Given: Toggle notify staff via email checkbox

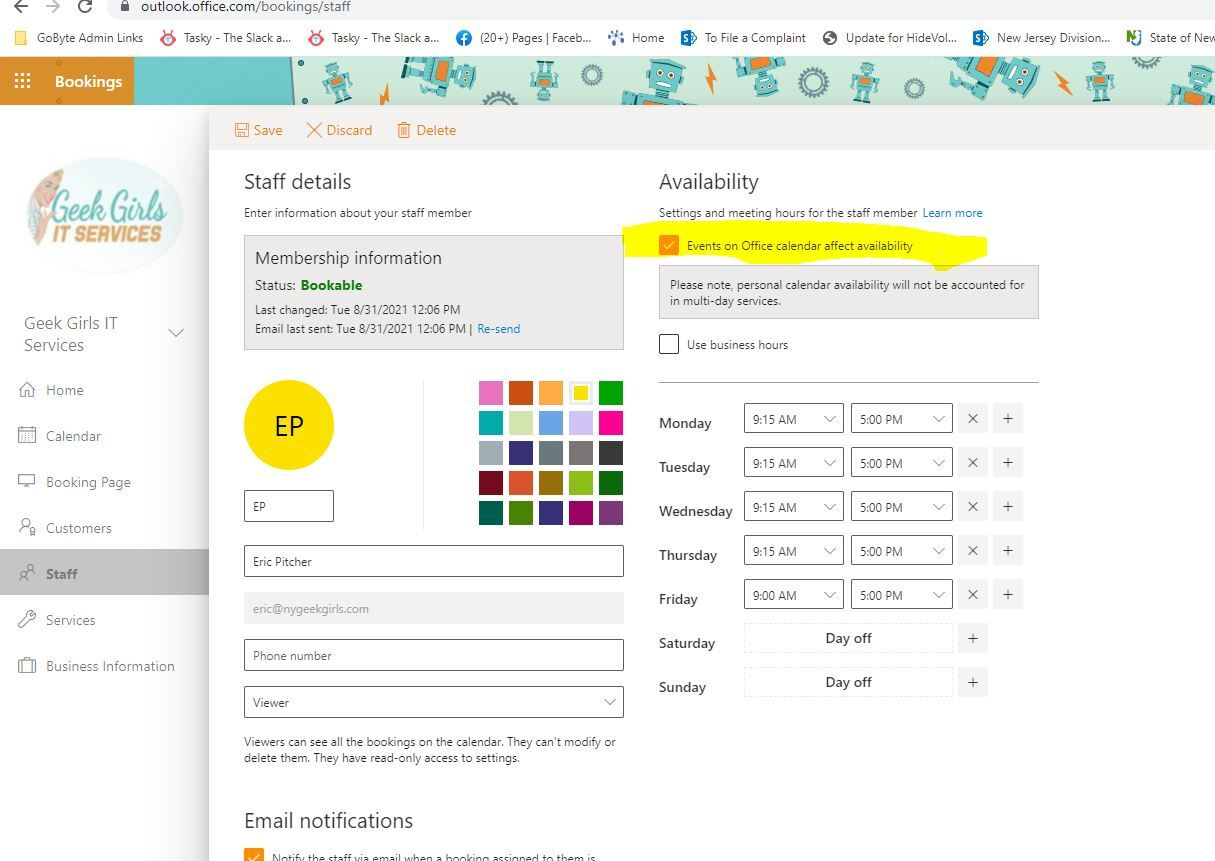Looking at the screenshot, I should (x=254, y=855).
